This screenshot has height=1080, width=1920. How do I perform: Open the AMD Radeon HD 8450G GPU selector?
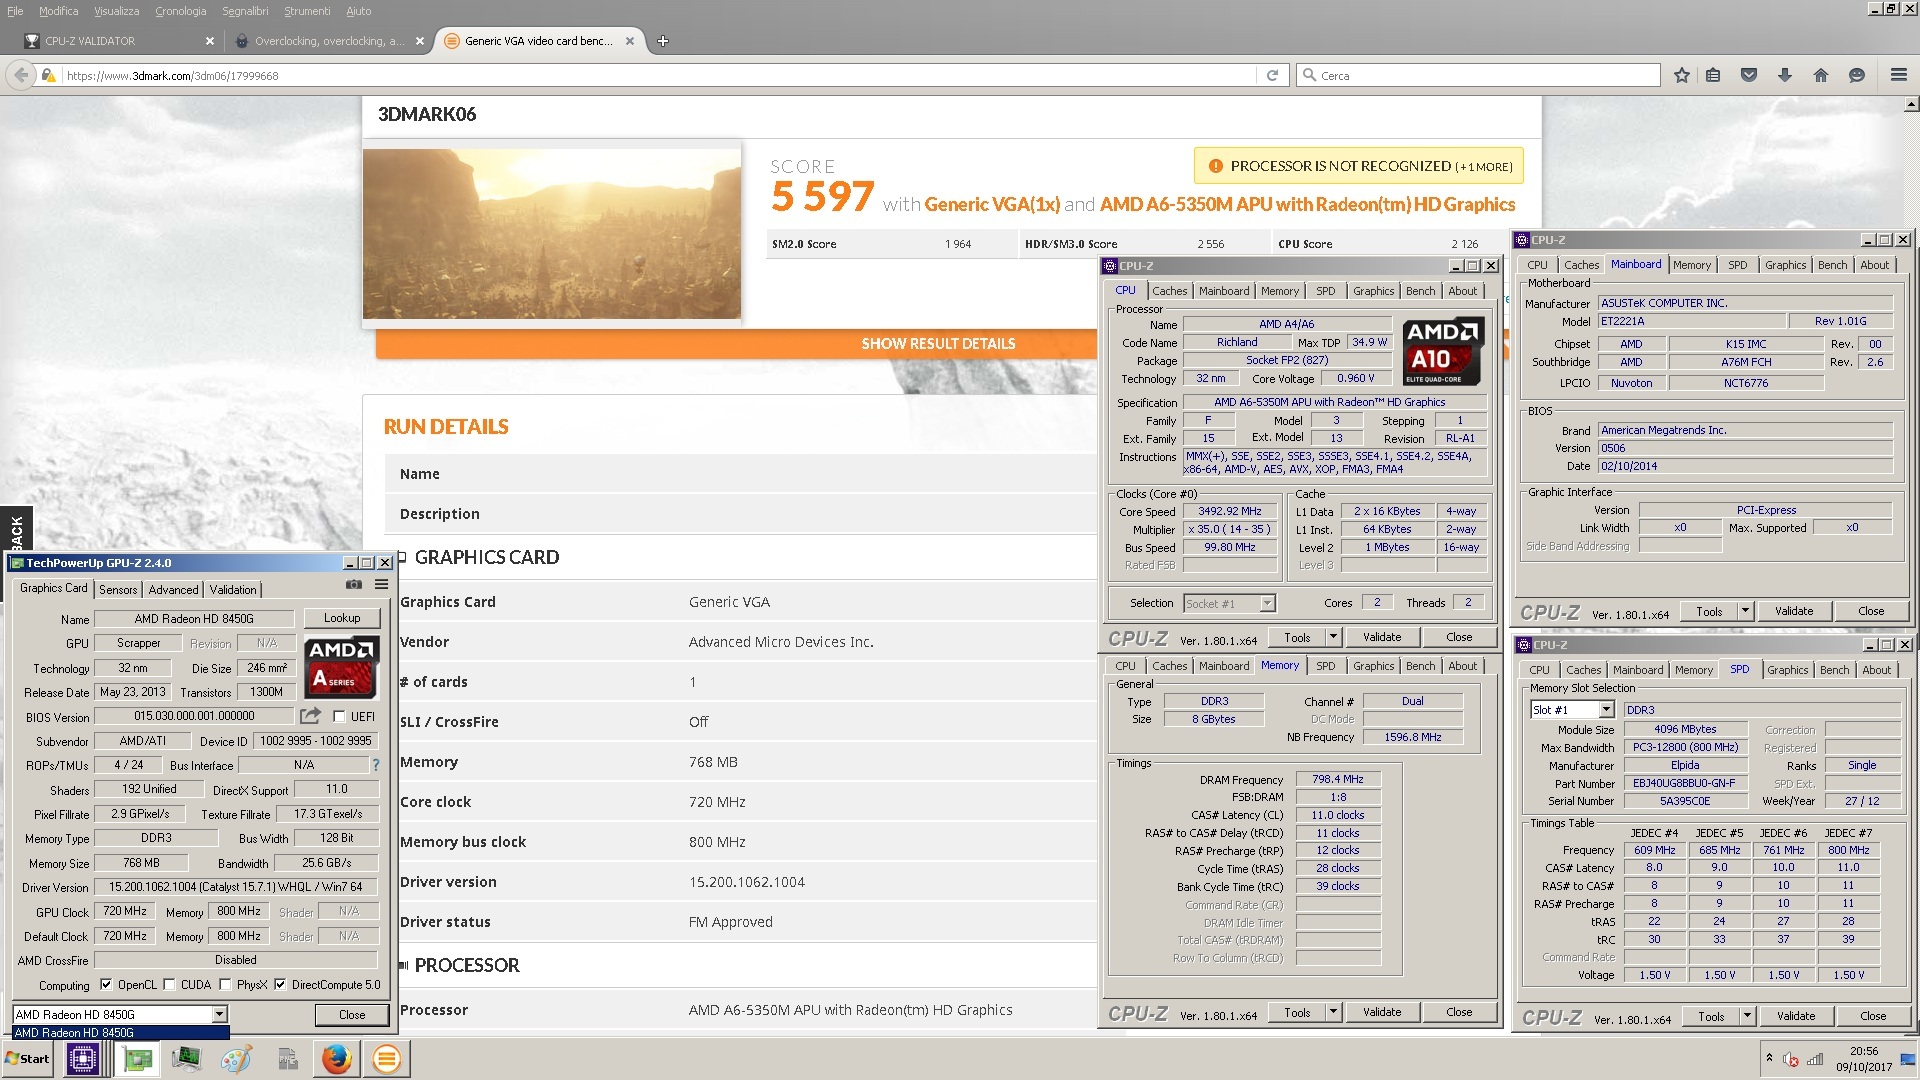point(120,1015)
